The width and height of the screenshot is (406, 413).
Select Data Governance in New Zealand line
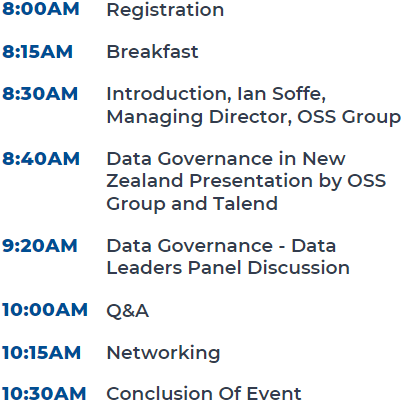pyautogui.click(x=226, y=159)
